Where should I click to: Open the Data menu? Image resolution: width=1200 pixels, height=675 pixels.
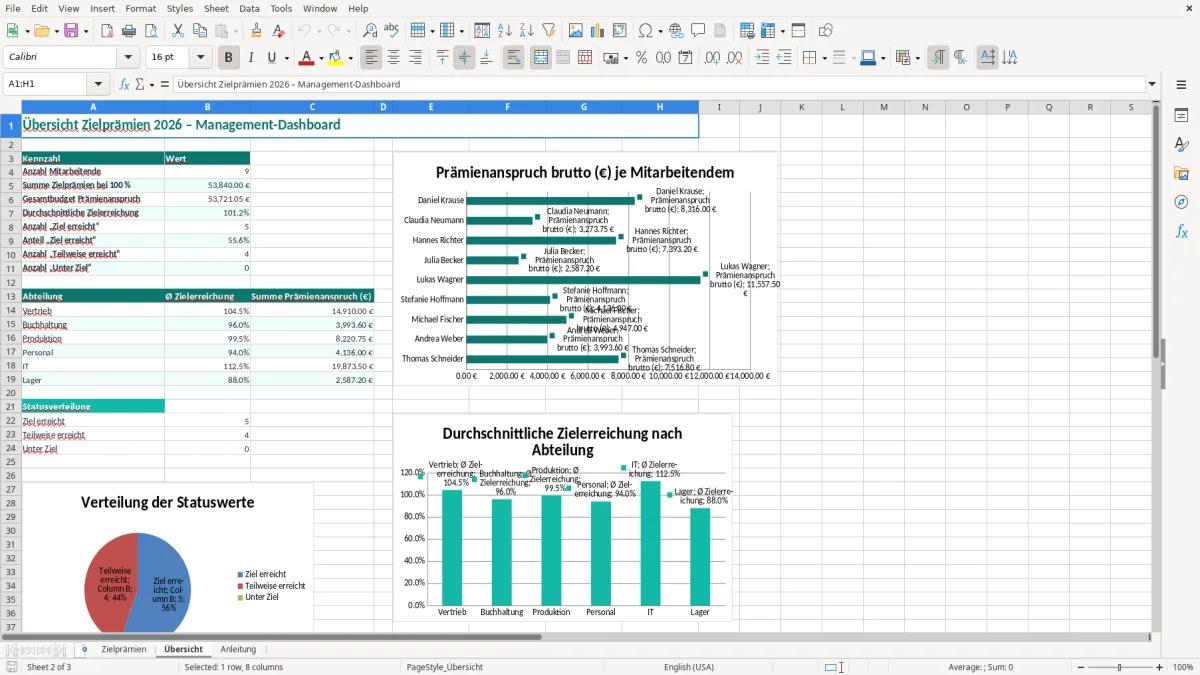249,8
